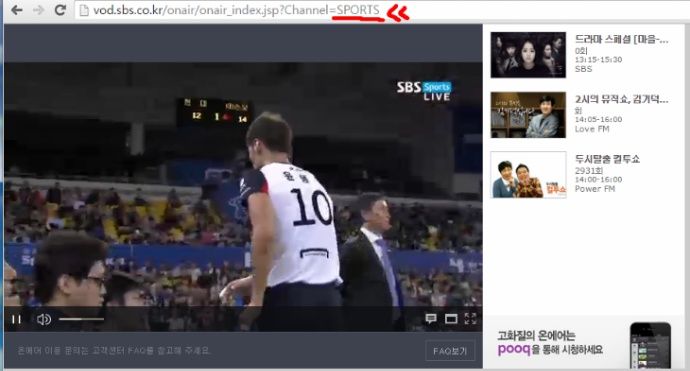
Task: Click the 두시탈출 컬투쇼 title link
Action: point(607,159)
